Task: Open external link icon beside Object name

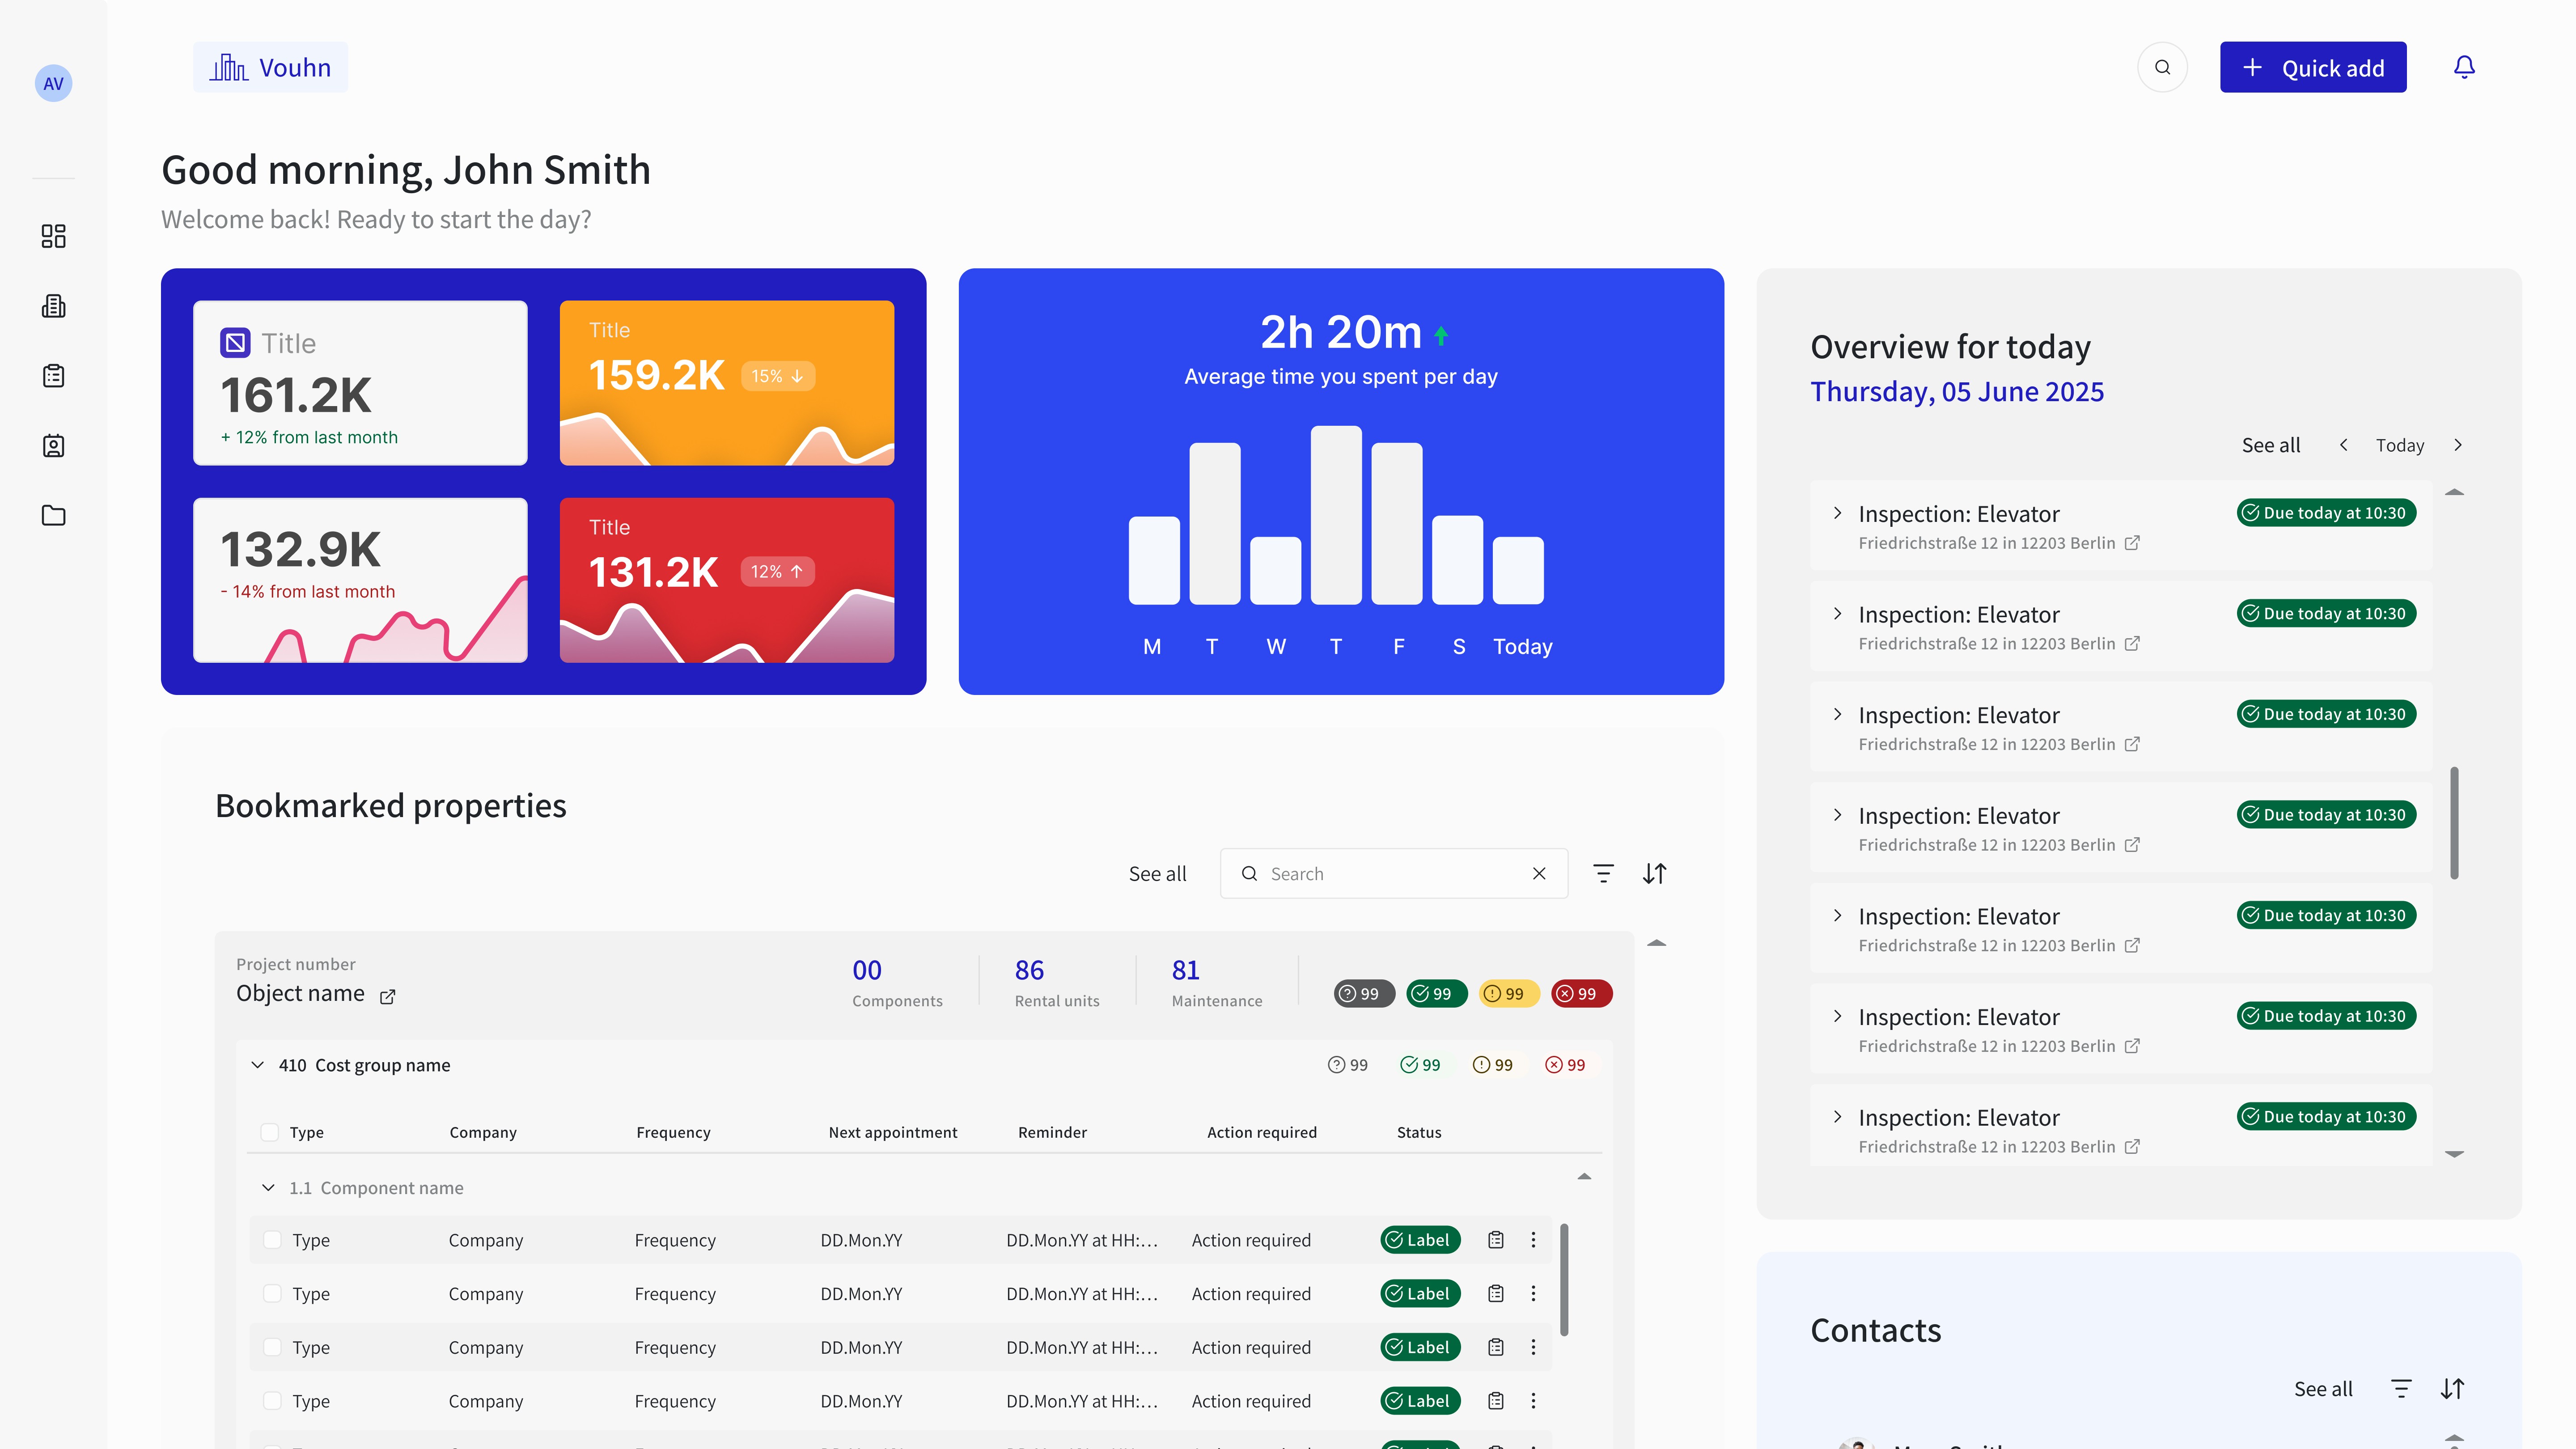Action: [388, 996]
